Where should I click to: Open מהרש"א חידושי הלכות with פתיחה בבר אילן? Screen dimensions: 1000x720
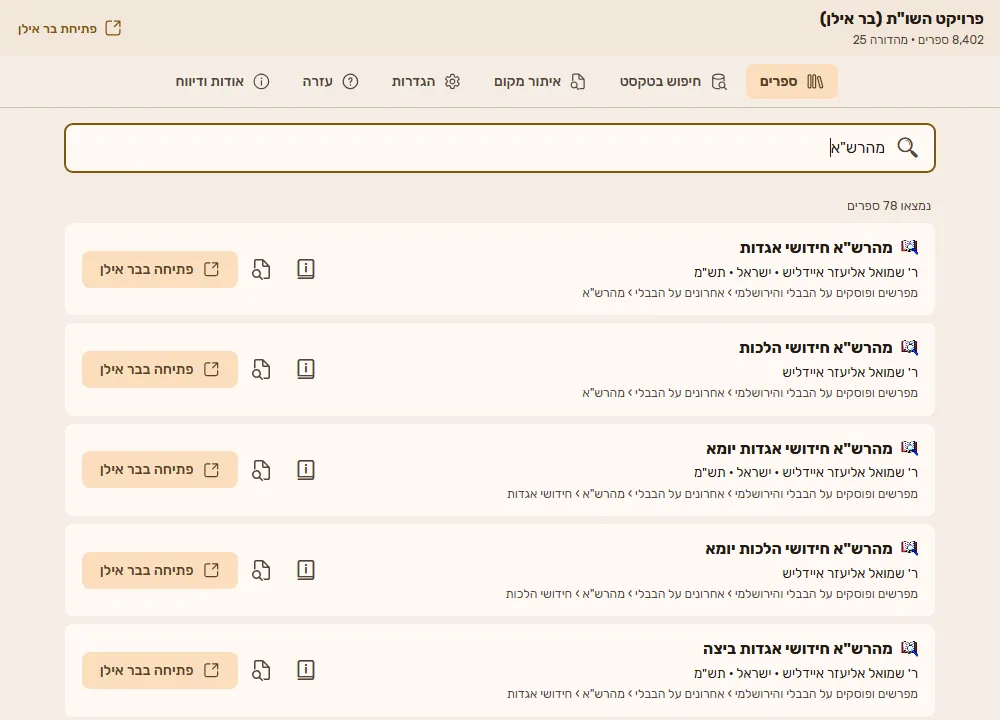[x=159, y=369]
